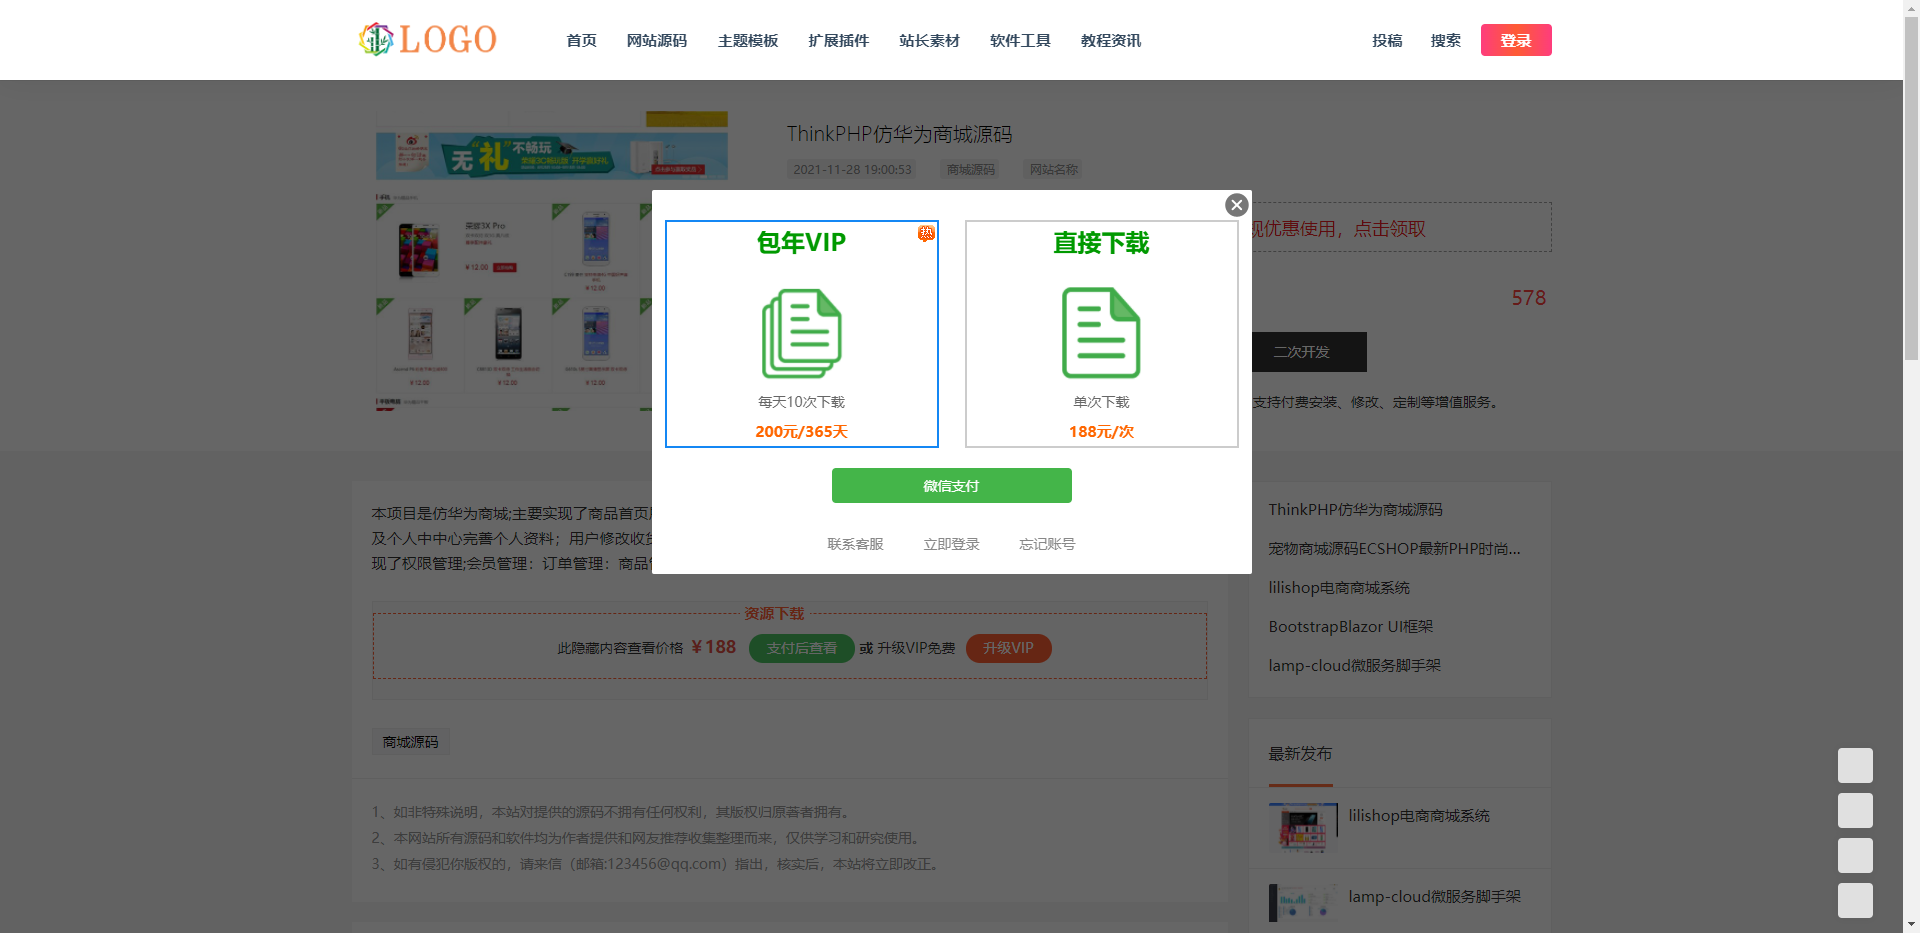
Task: Click the price text 188元/次
Action: (1101, 432)
